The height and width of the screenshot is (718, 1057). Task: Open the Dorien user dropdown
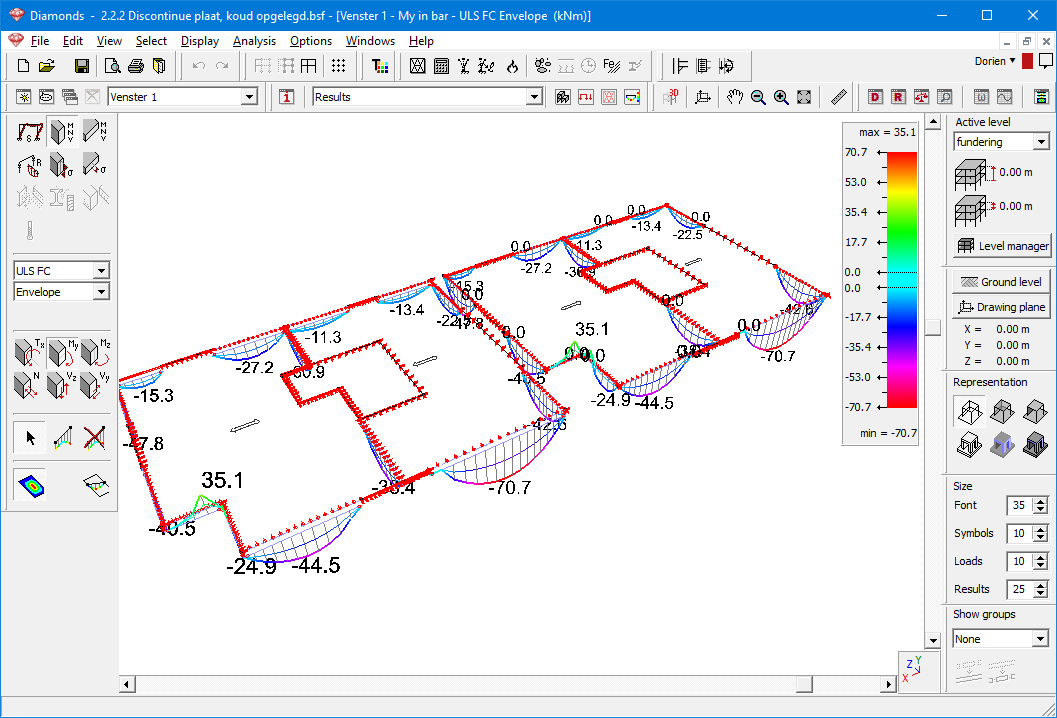995,61
